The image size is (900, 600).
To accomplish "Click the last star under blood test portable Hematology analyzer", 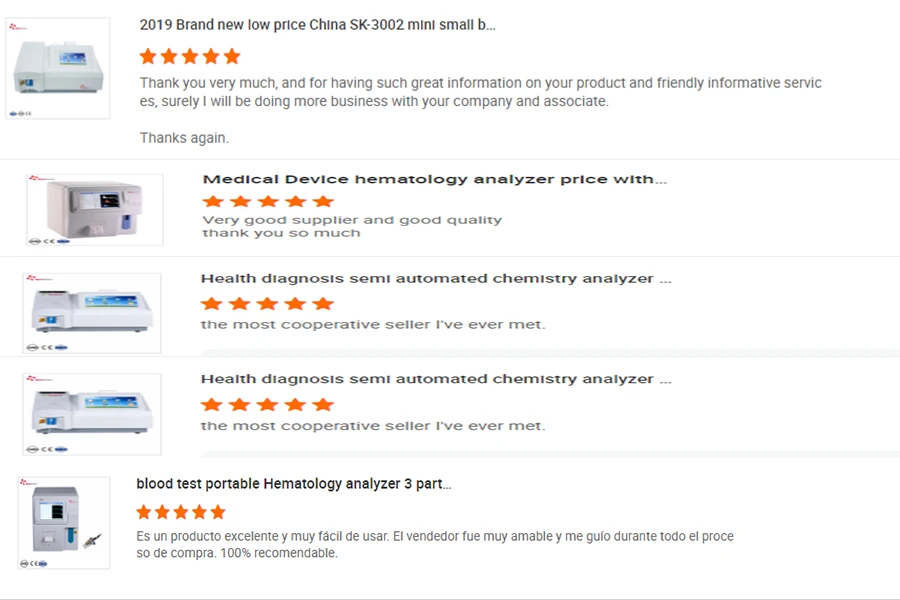I will tap(217, 512).
